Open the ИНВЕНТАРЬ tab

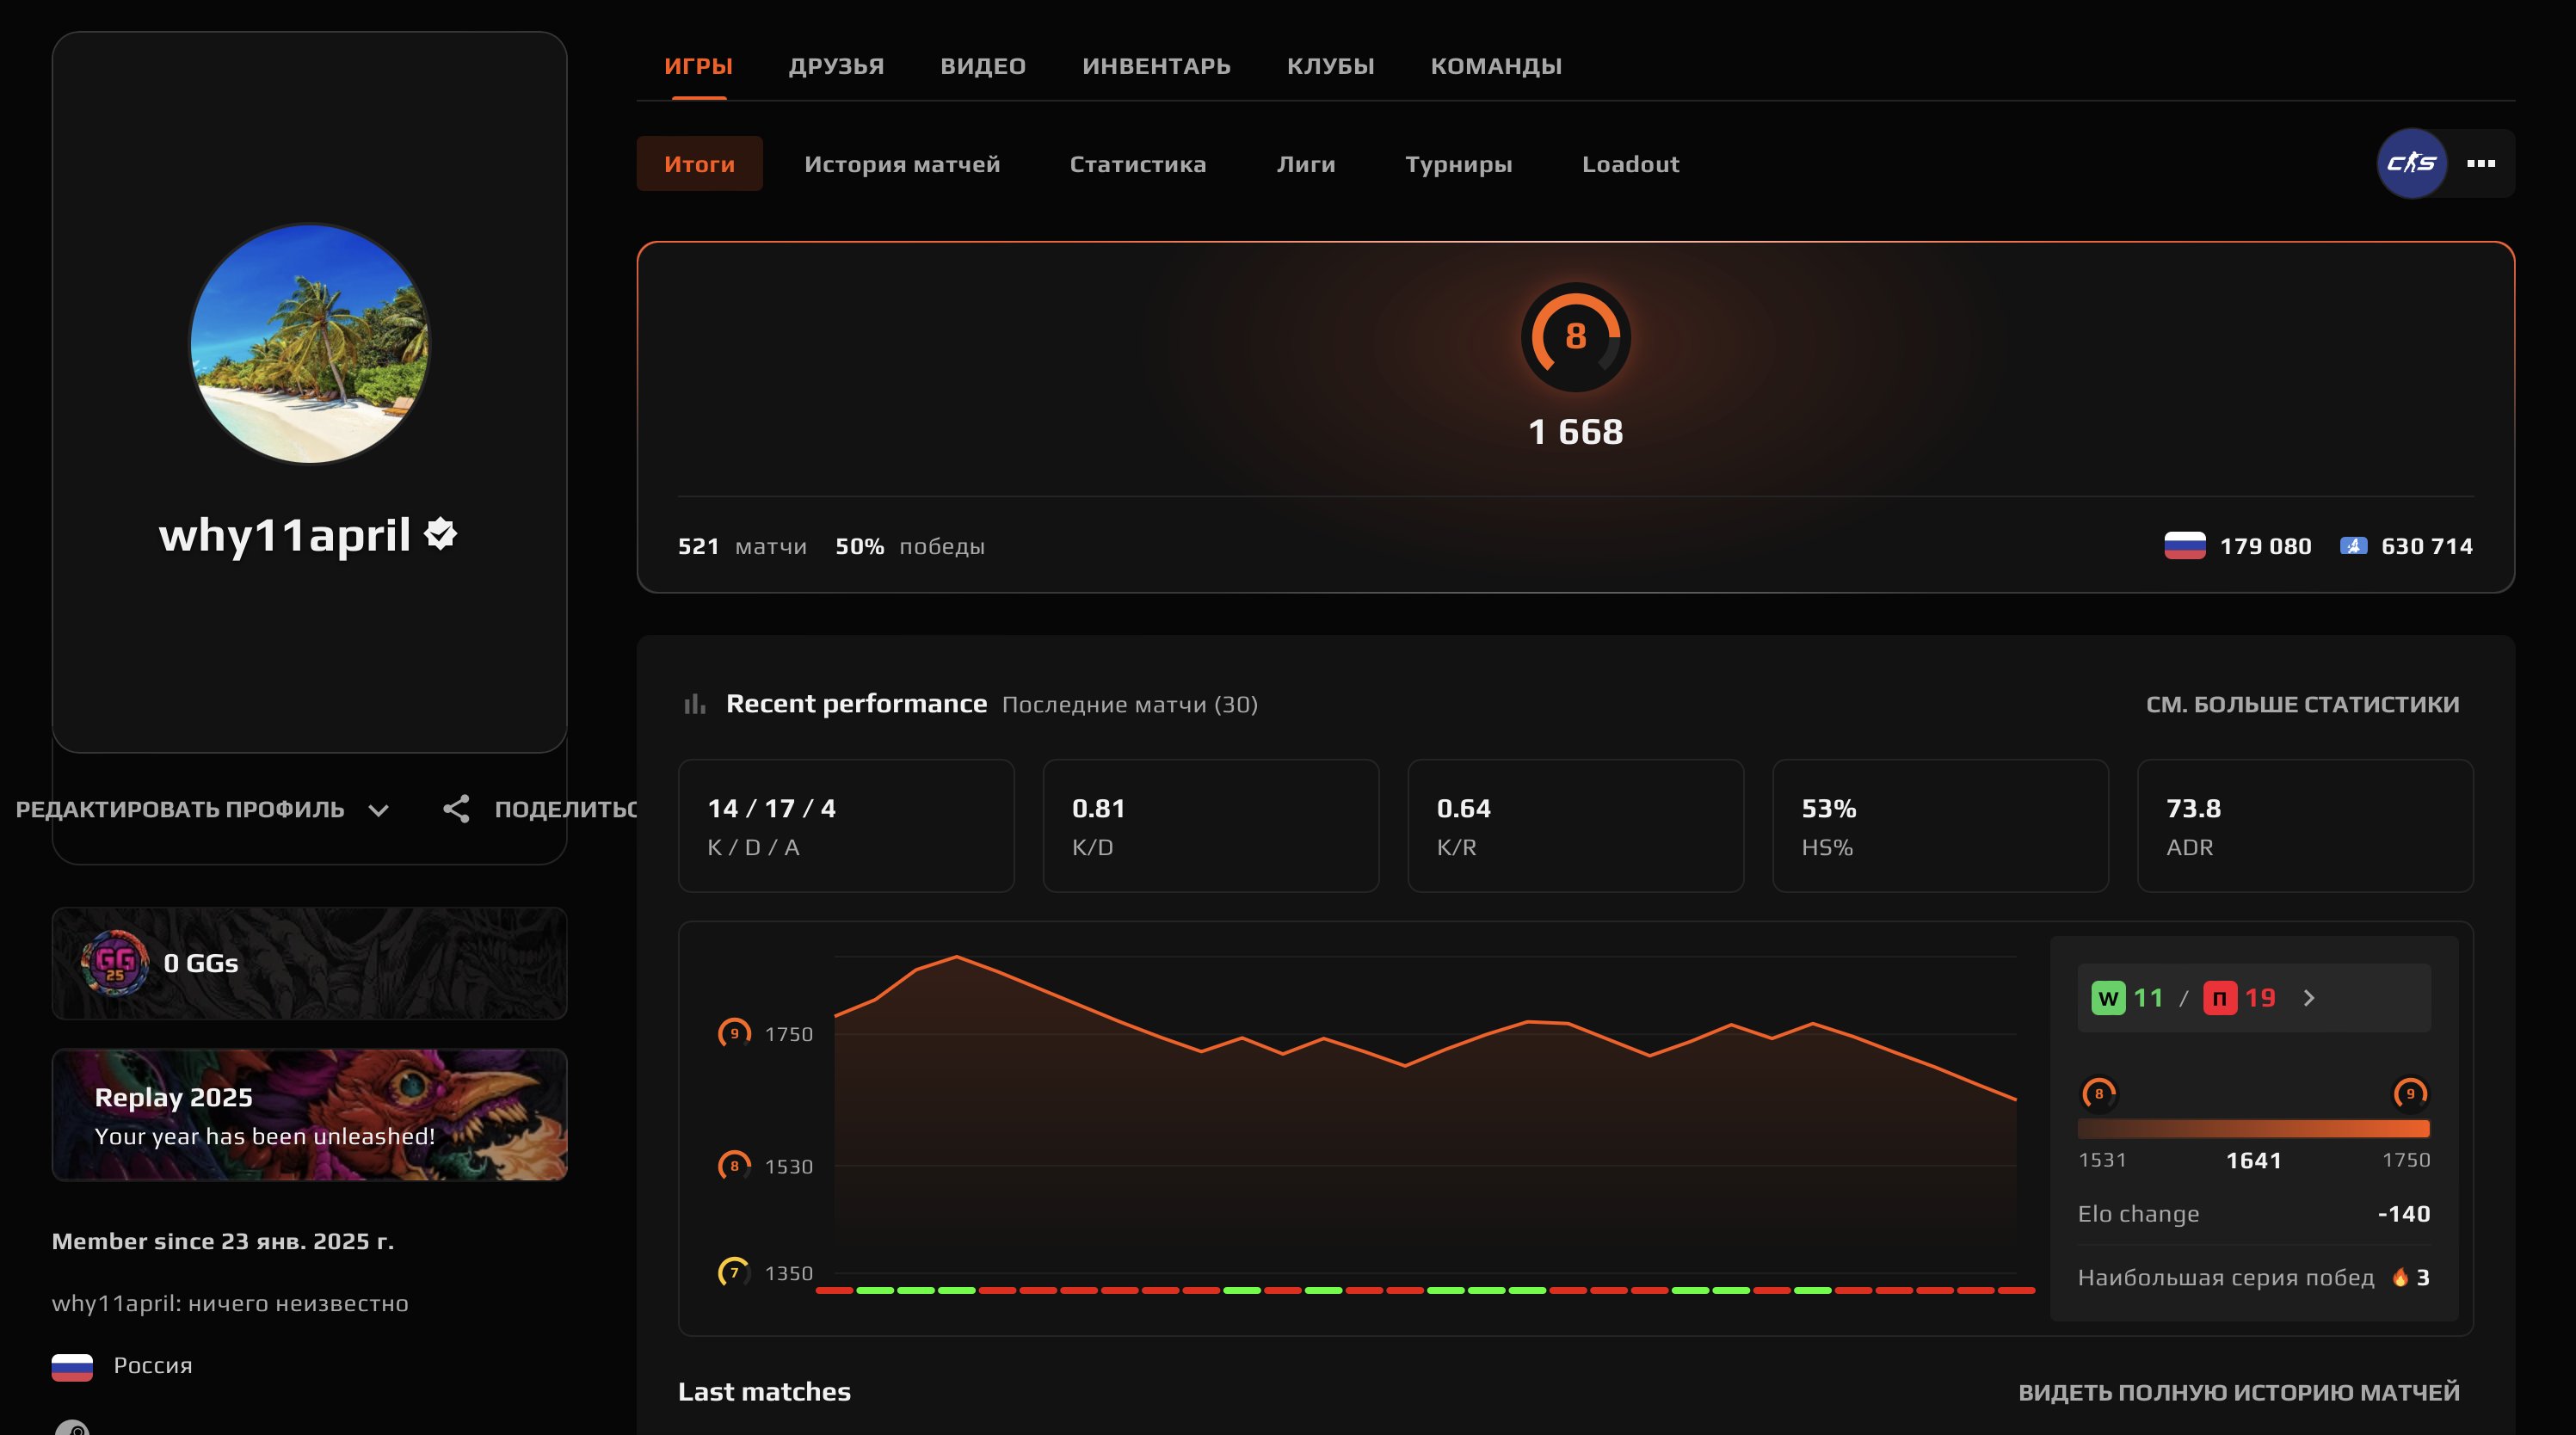pos(1156,66)
